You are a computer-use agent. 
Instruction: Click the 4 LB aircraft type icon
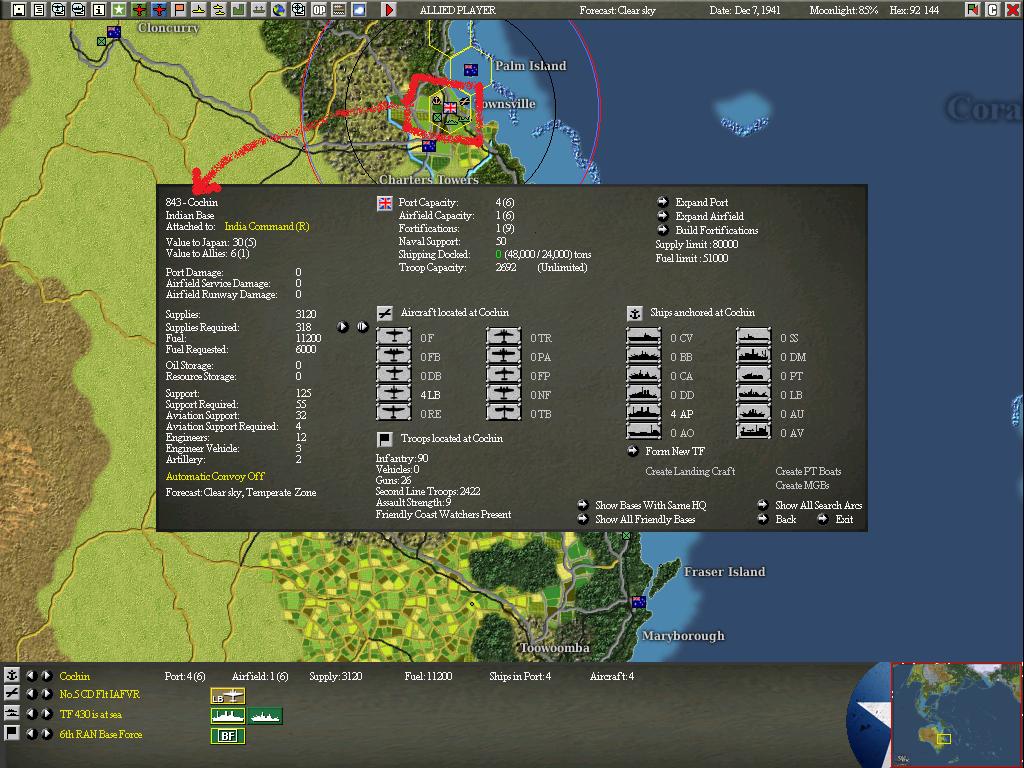tap(394, 394)
